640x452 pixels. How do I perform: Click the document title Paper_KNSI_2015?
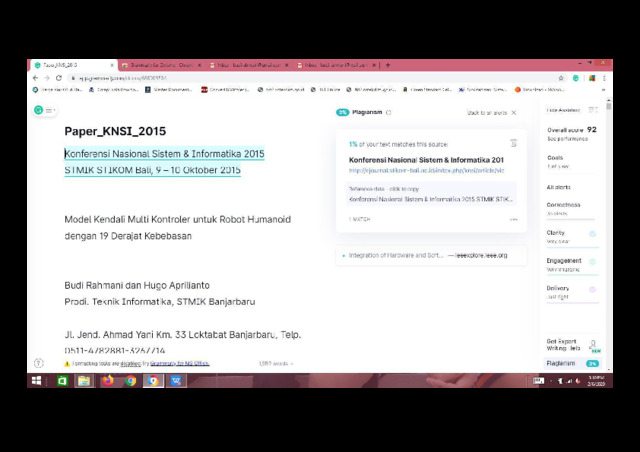pyautogui.click(x=115, y=131)
